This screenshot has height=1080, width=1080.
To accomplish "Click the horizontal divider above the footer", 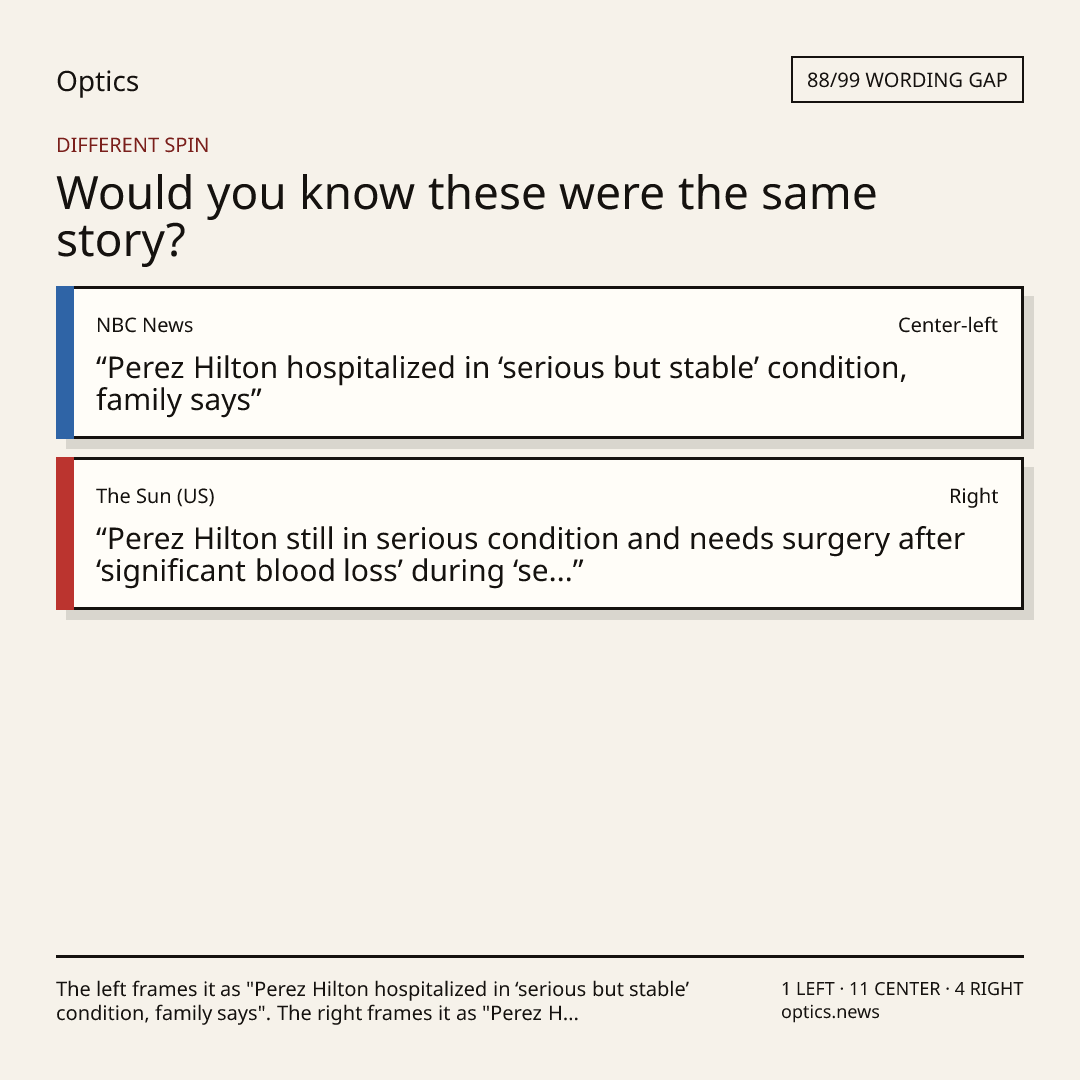I will point(540,956).
